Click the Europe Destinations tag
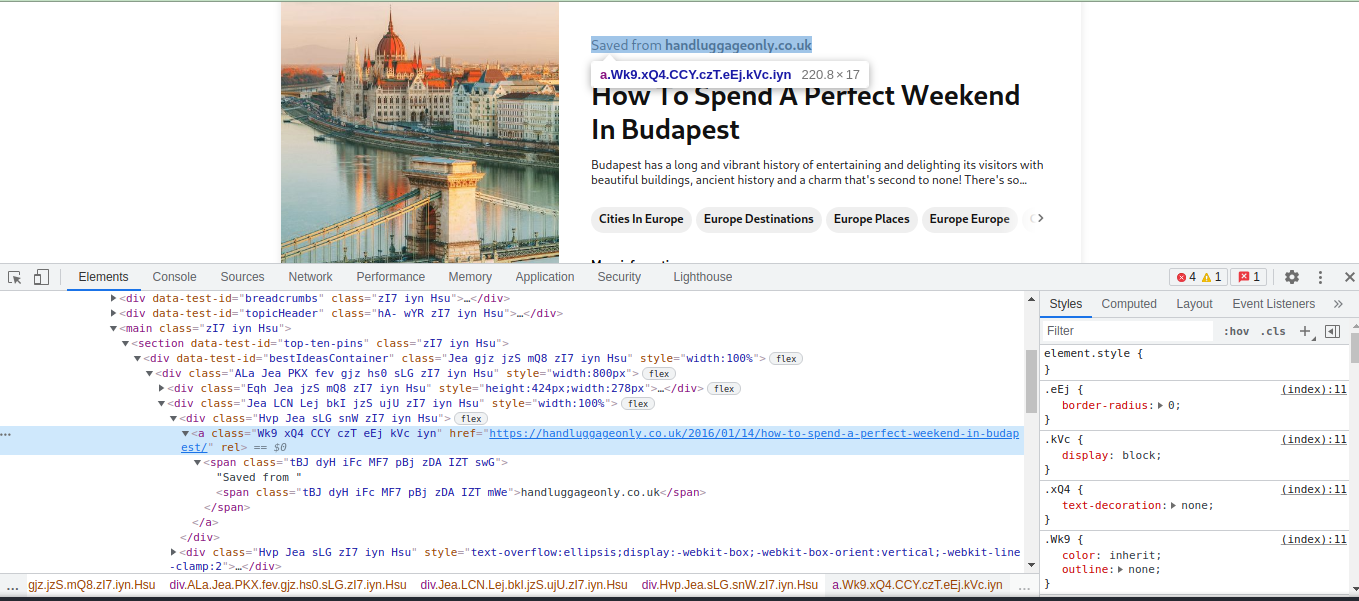1359x601 pixels. [758, 219]
